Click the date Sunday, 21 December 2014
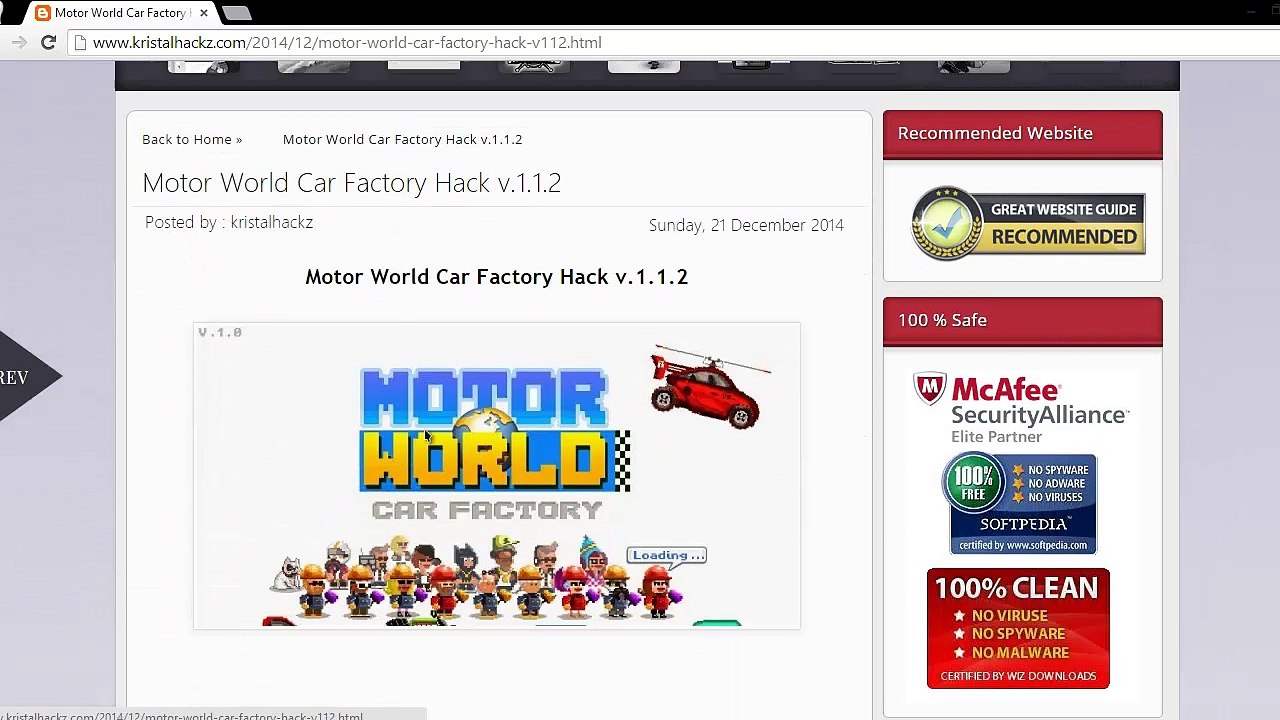Image resolution: width=1280 pixels, height=720 pixels. coord(746,225)
